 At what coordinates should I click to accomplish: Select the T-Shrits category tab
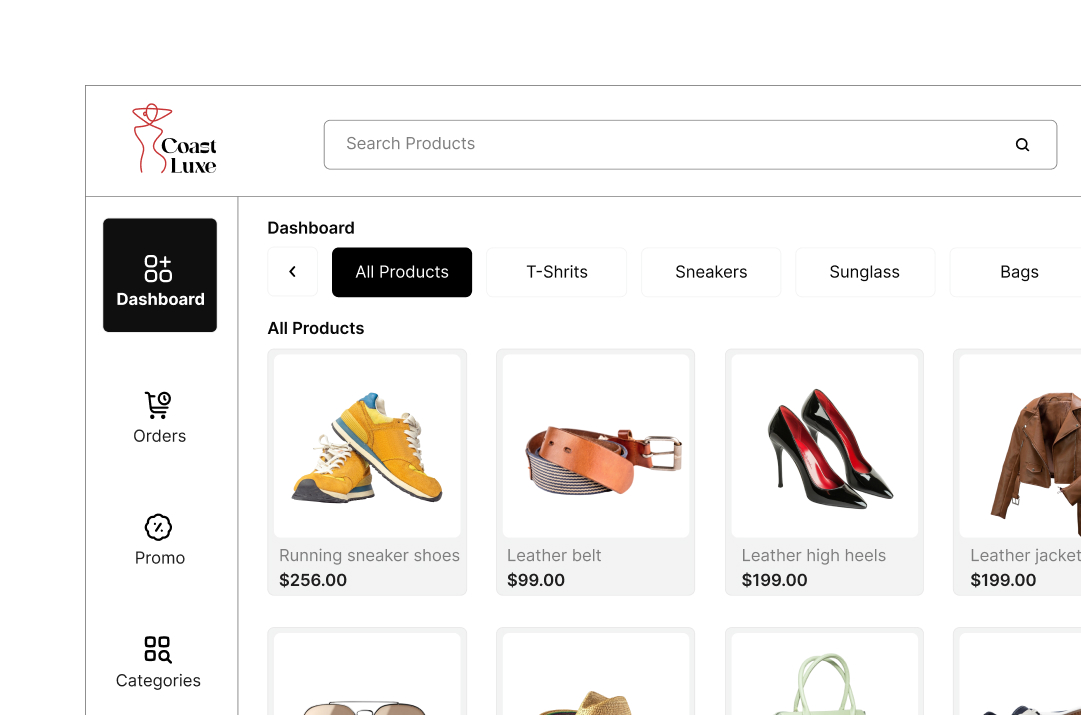tap(557, 272)
